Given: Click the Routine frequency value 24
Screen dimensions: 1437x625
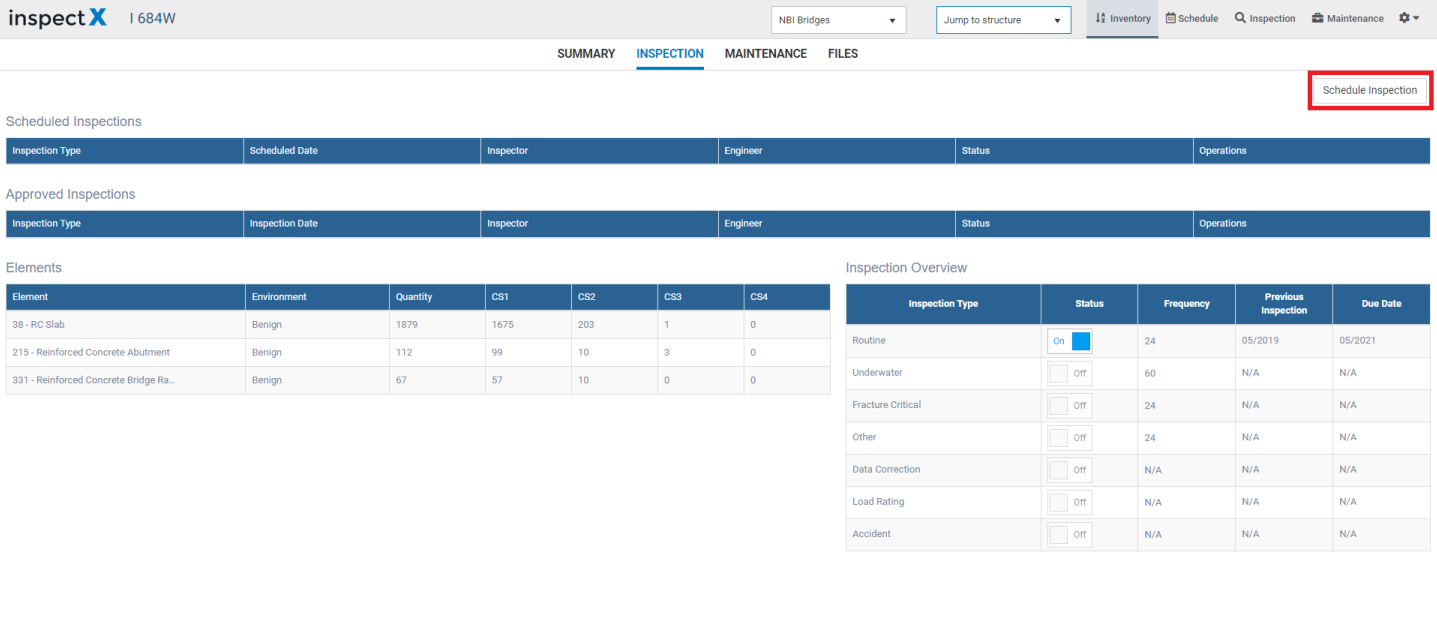Looking at the screenshot, I should pos(1150,341).
